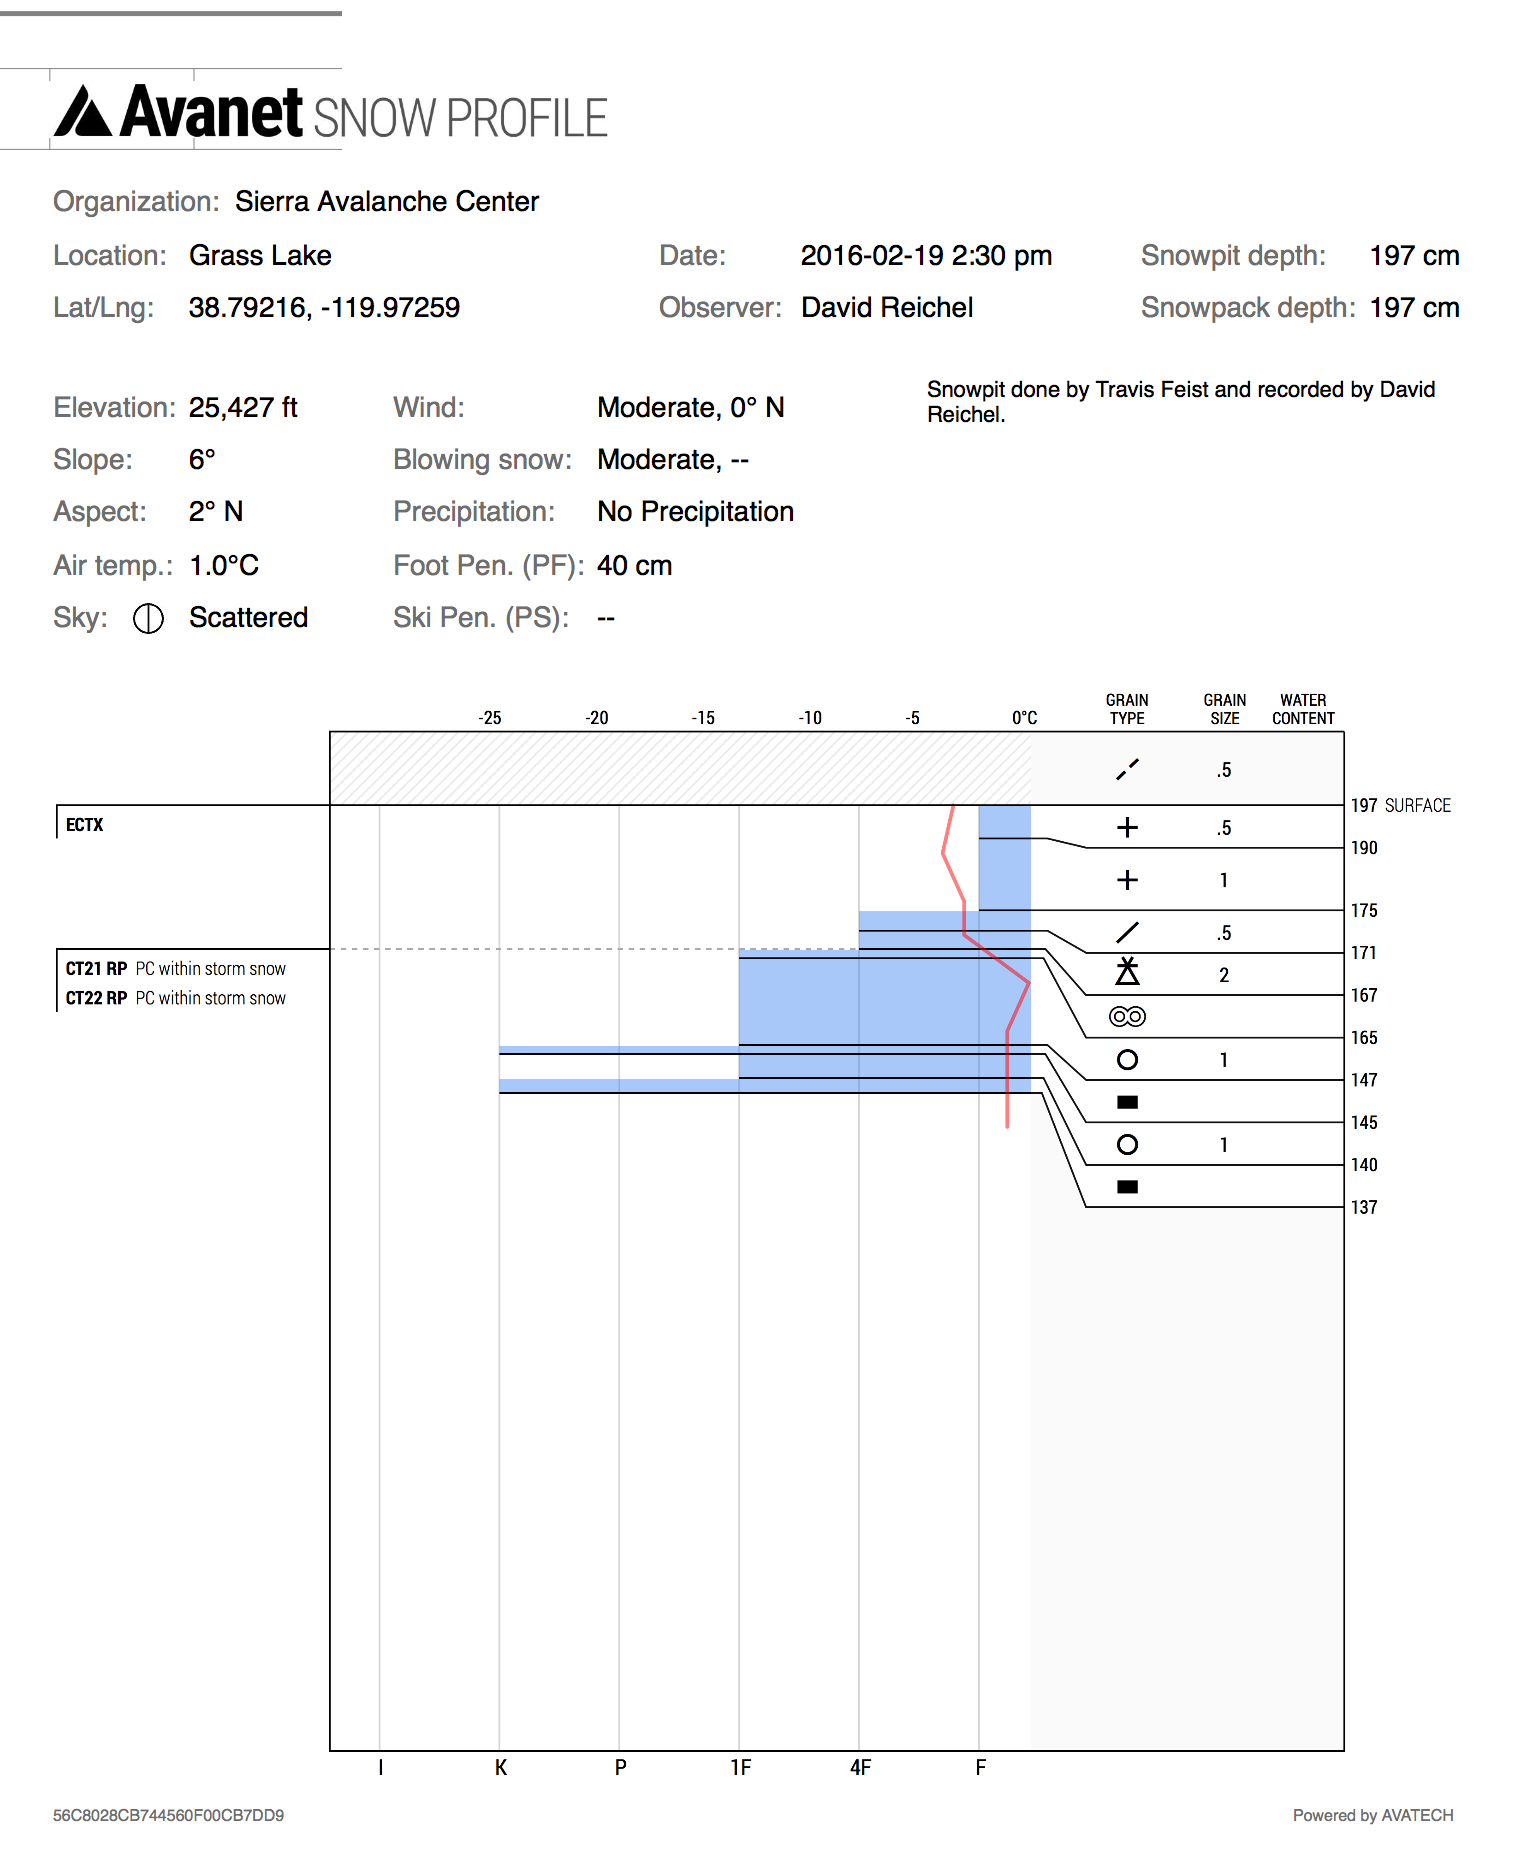Viewport: 1520px width, 1860px height.
Task: Select the CT22 RP test result
Action: tap(96, 998)
